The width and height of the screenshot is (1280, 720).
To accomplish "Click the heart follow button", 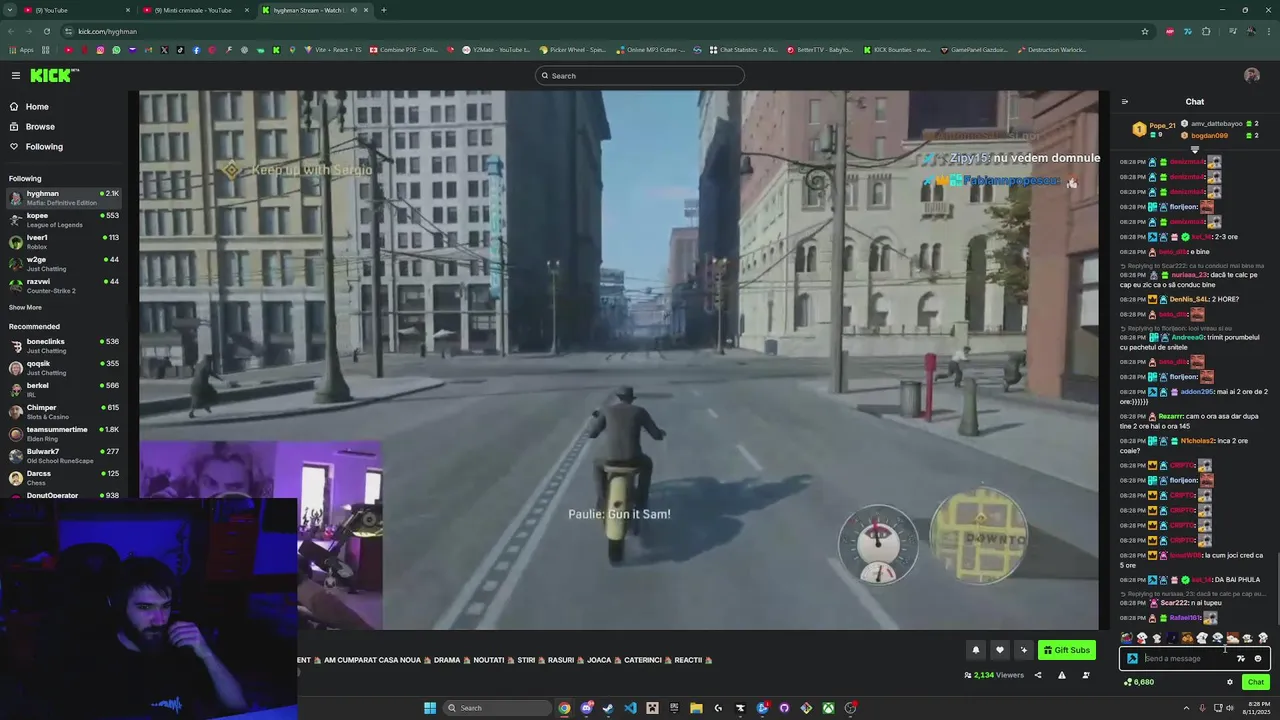I will (999, 650).
